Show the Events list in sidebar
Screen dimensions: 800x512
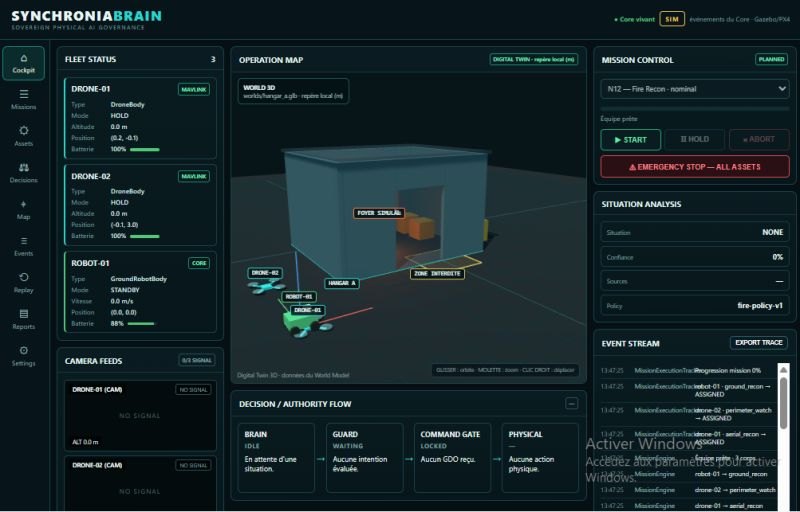[x=23, y=246]
